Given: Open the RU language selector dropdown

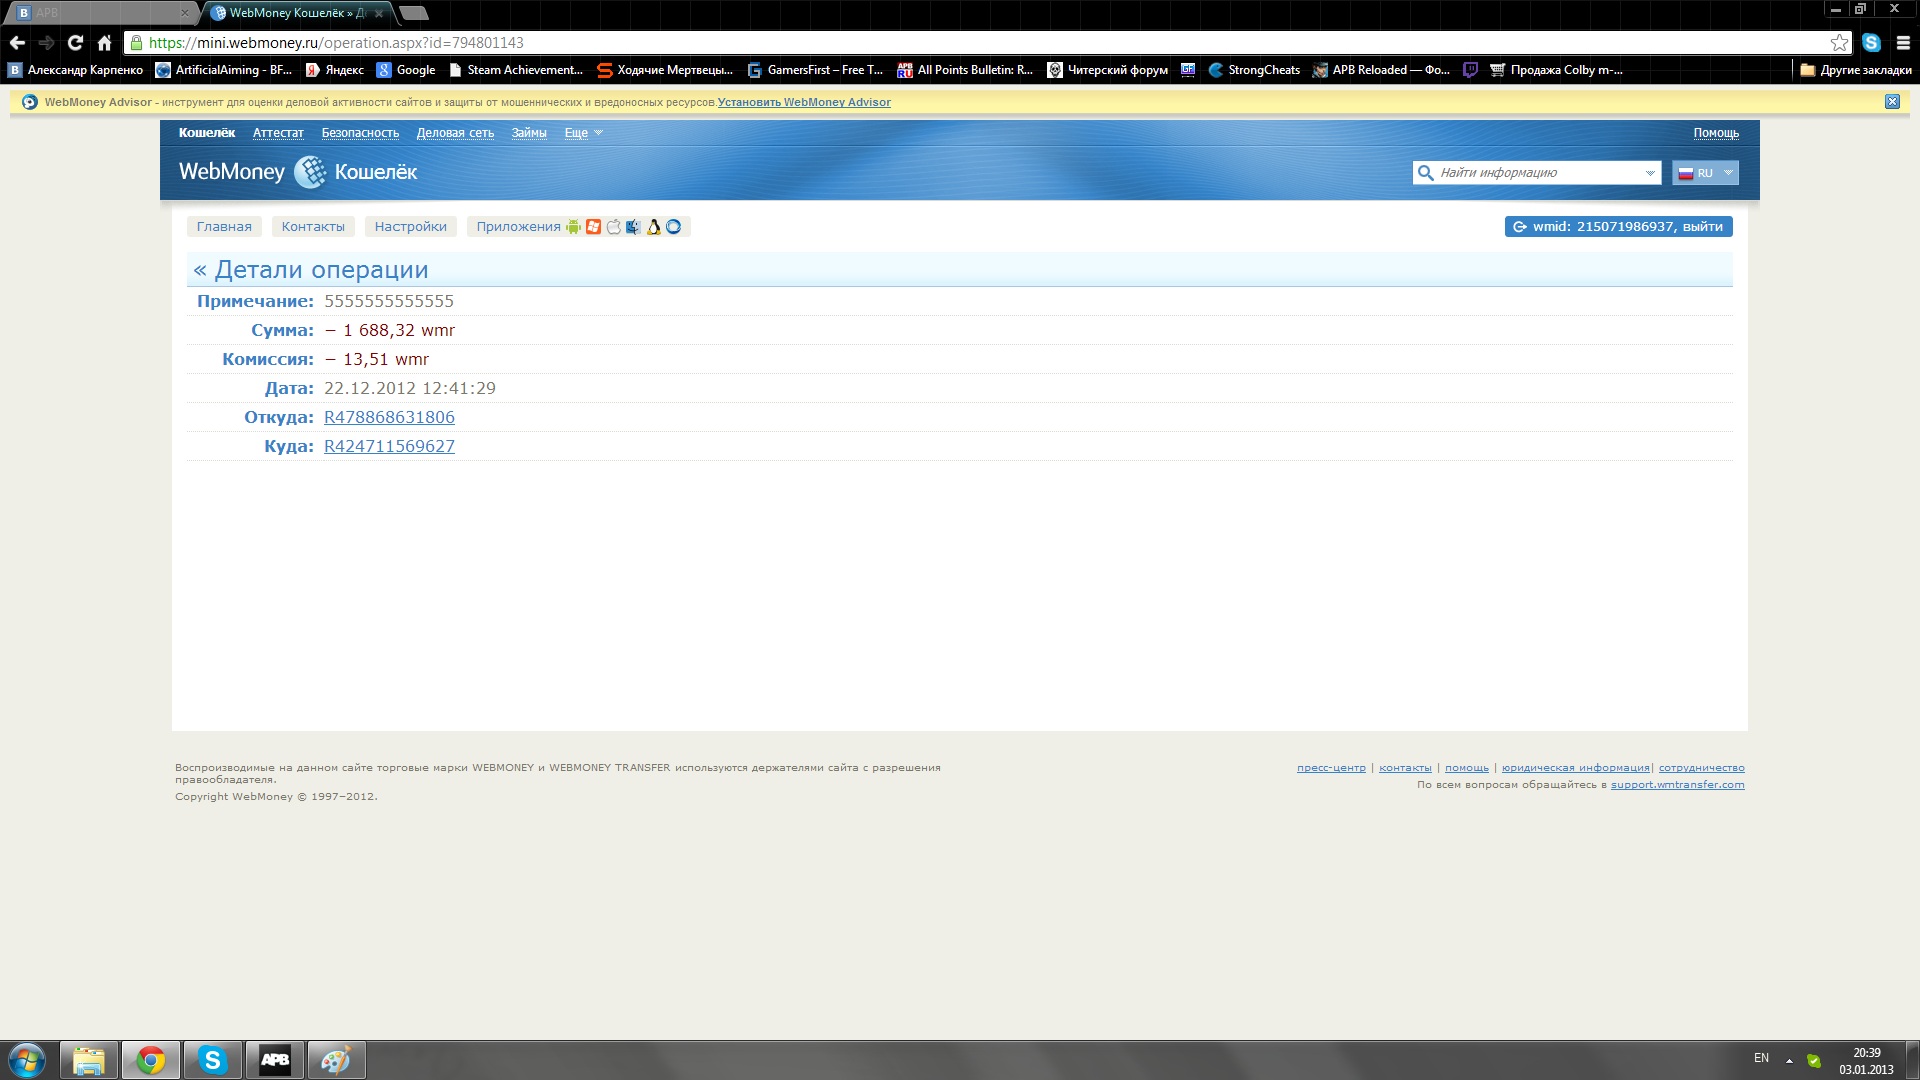Looking at the screenshot, I should (1706, 173).
